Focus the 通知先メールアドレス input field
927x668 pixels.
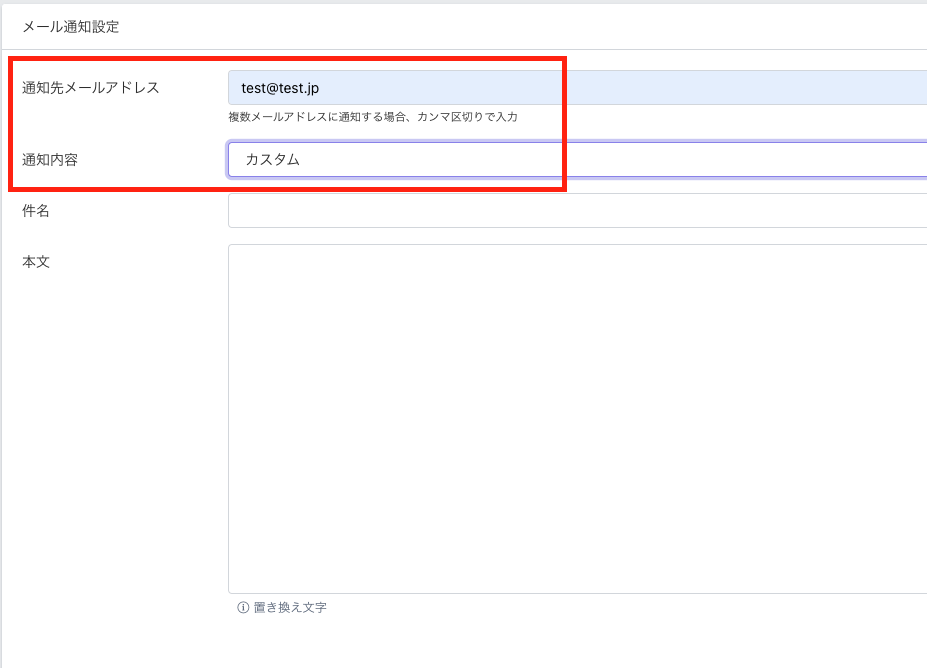click(577, 88)
